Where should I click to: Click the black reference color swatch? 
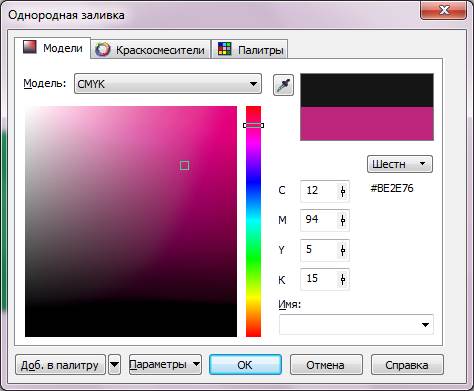367,90
